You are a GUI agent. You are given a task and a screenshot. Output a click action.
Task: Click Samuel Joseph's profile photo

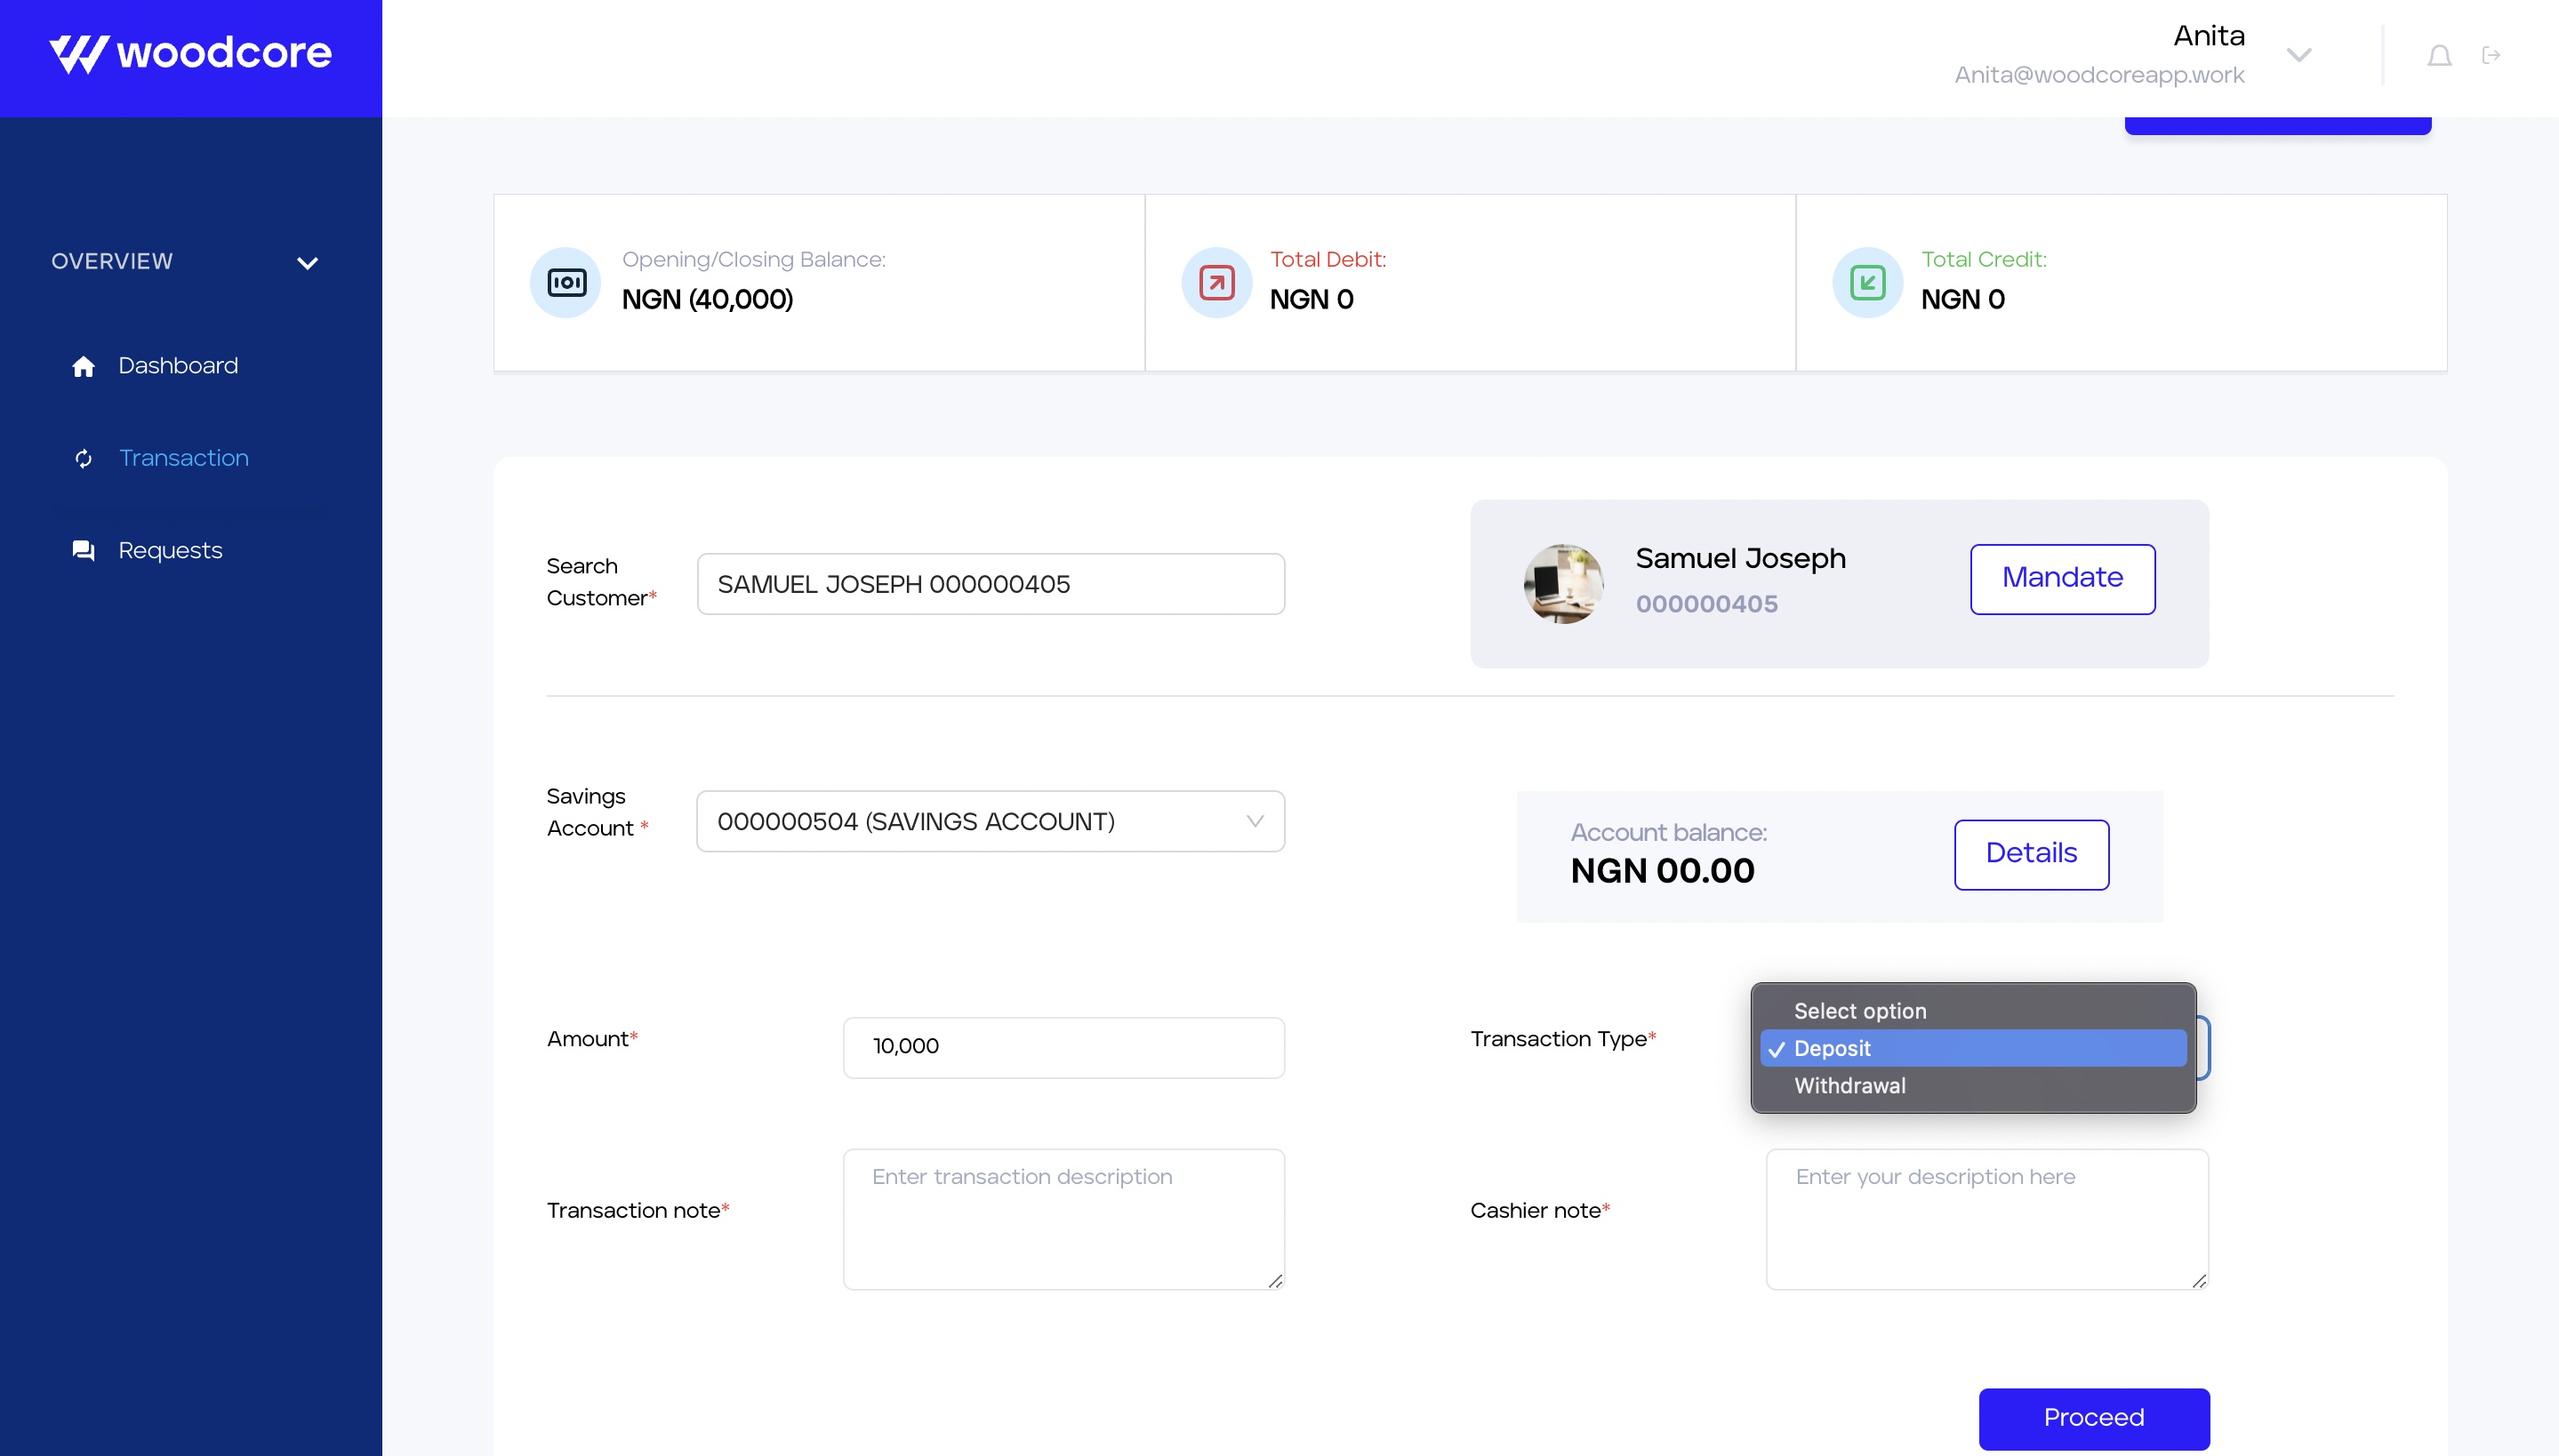(1563, 584)
